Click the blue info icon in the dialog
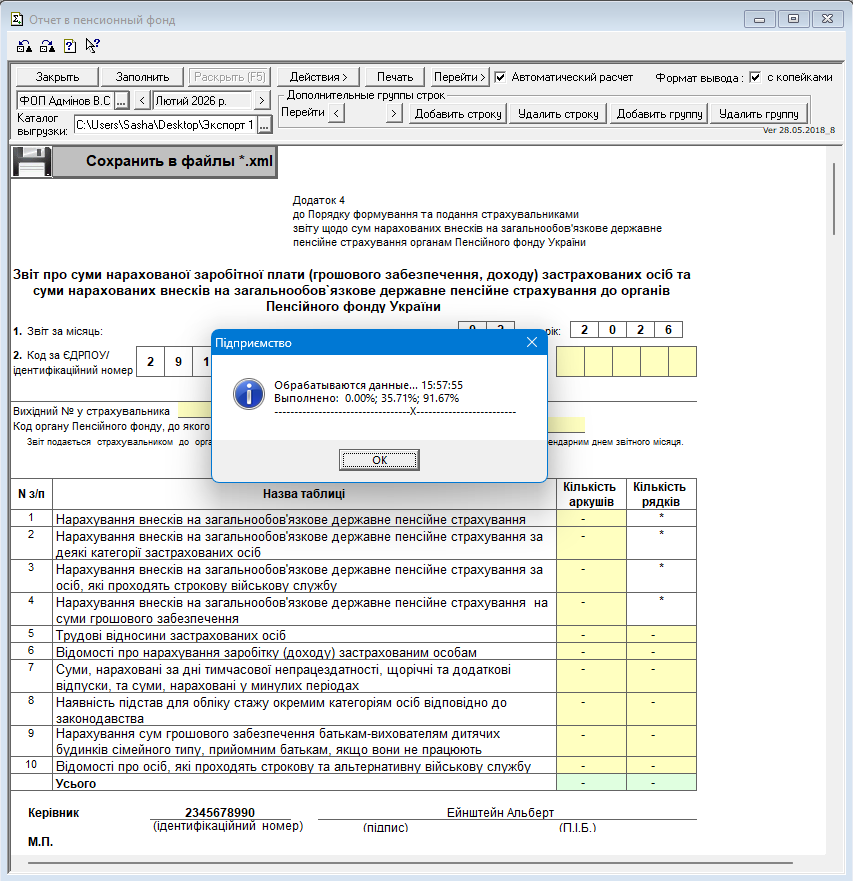 (x=247, y=394)
